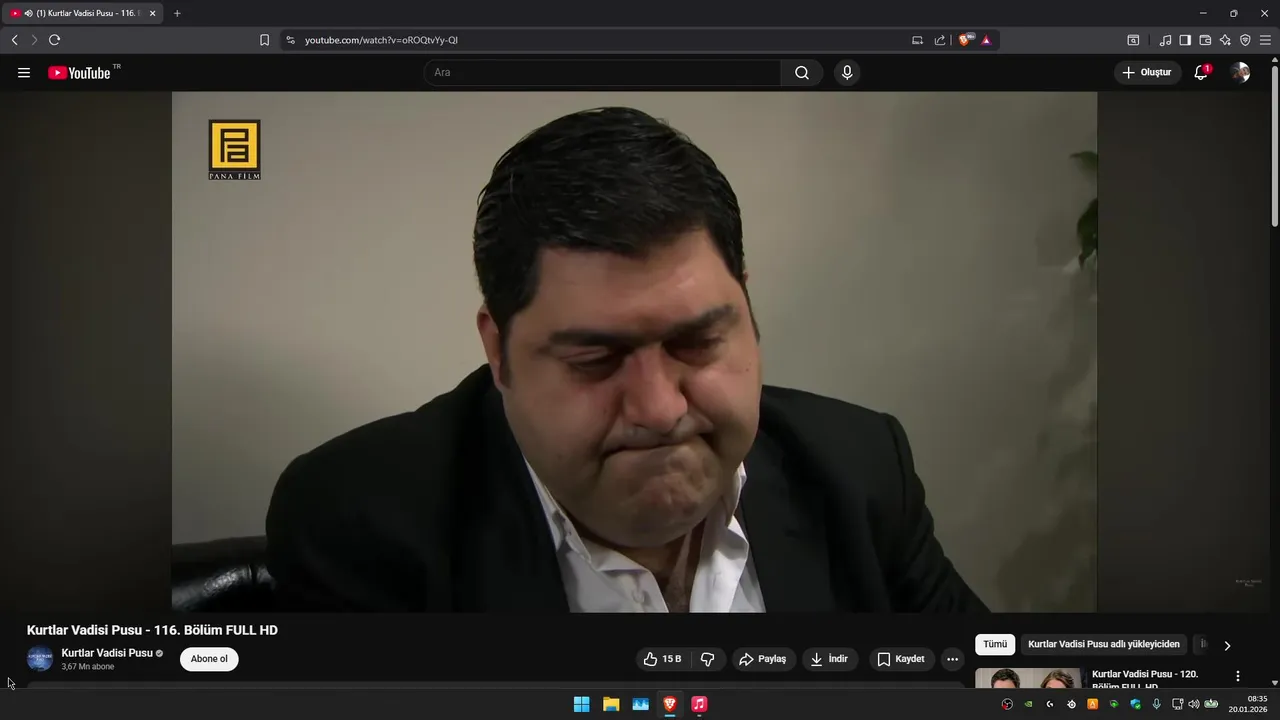
Task: Click the İndir download button
Action: [x=830, y=659]
